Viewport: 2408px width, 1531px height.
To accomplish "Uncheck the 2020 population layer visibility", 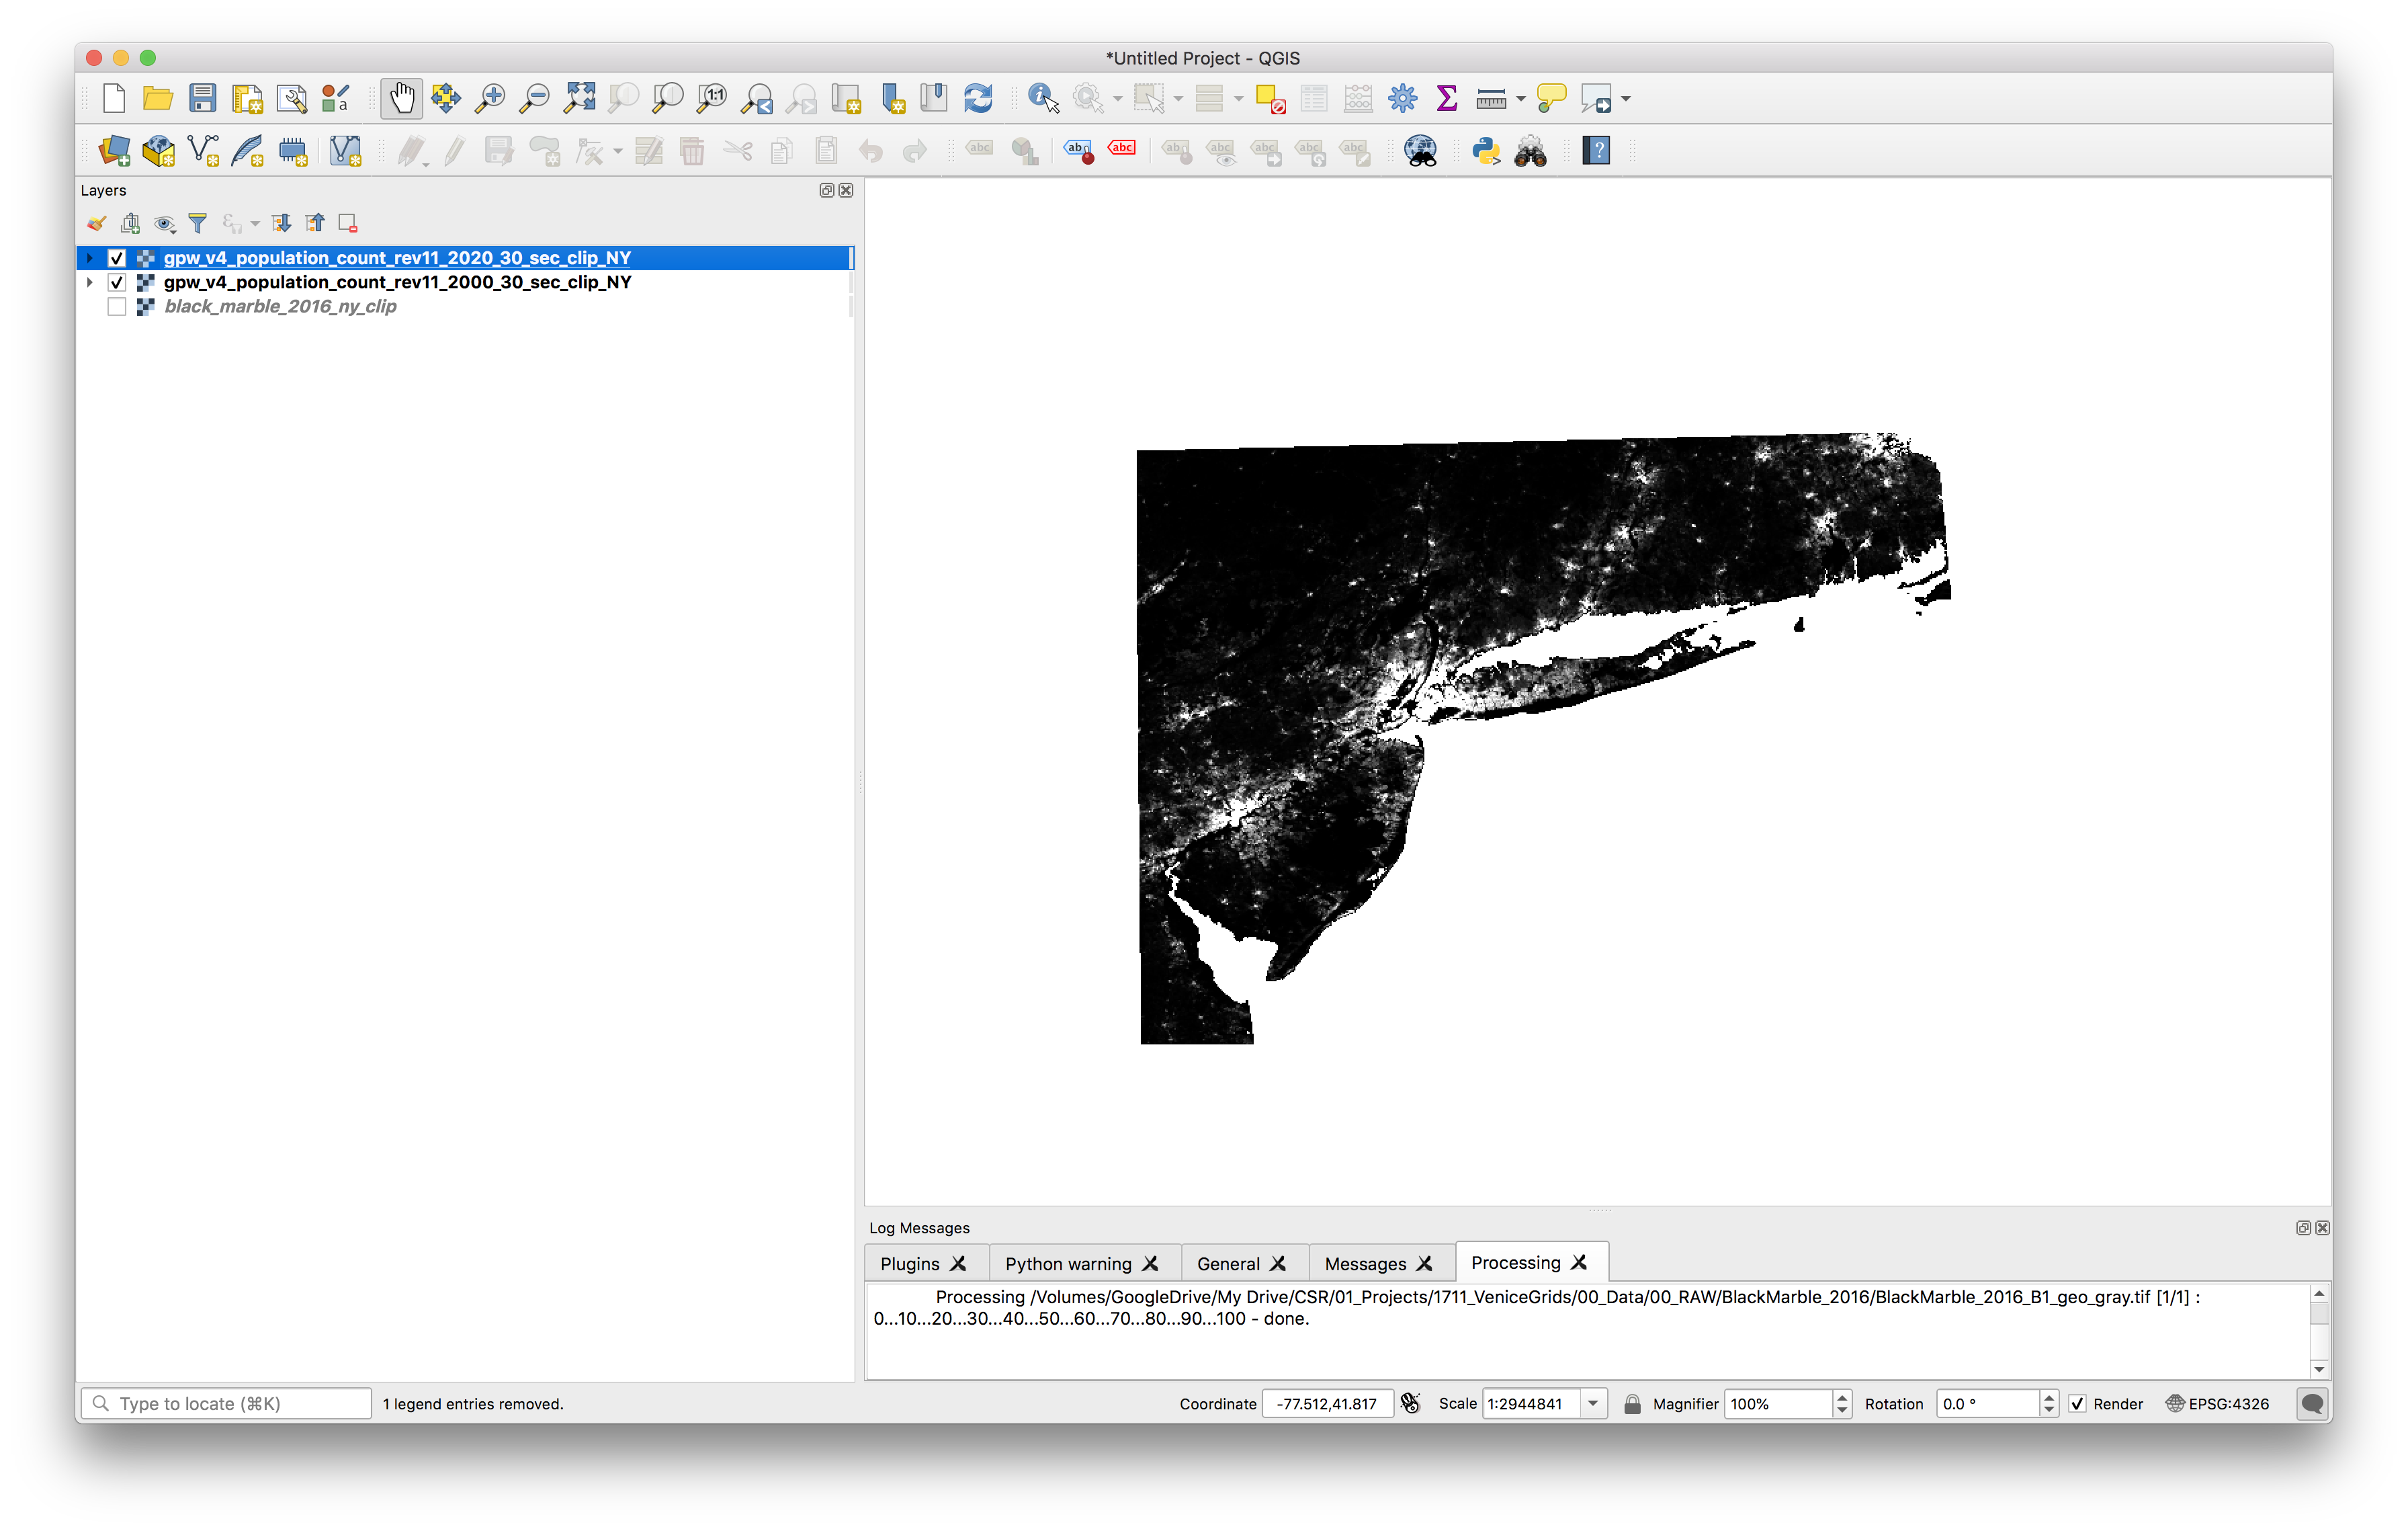I will 117,258.
